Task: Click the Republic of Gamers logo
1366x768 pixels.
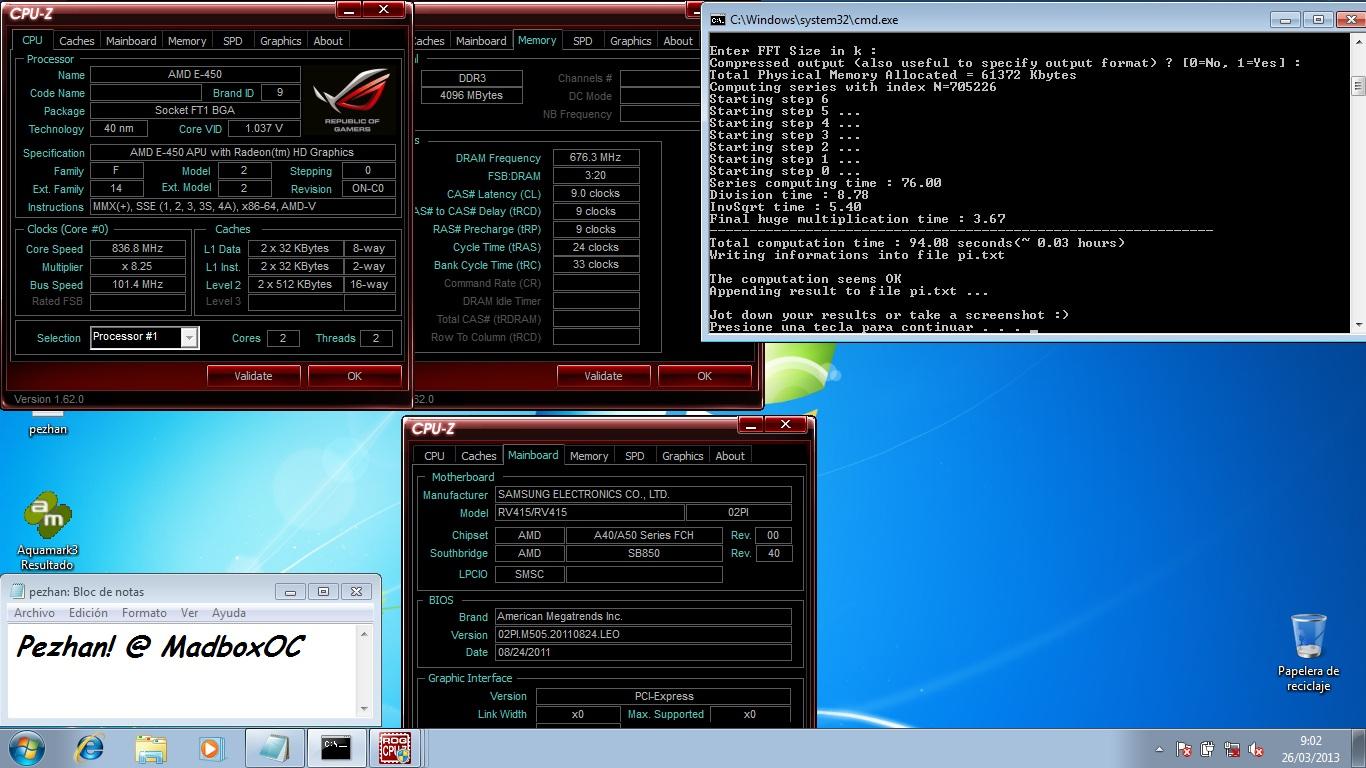Action: click(354, 100)
